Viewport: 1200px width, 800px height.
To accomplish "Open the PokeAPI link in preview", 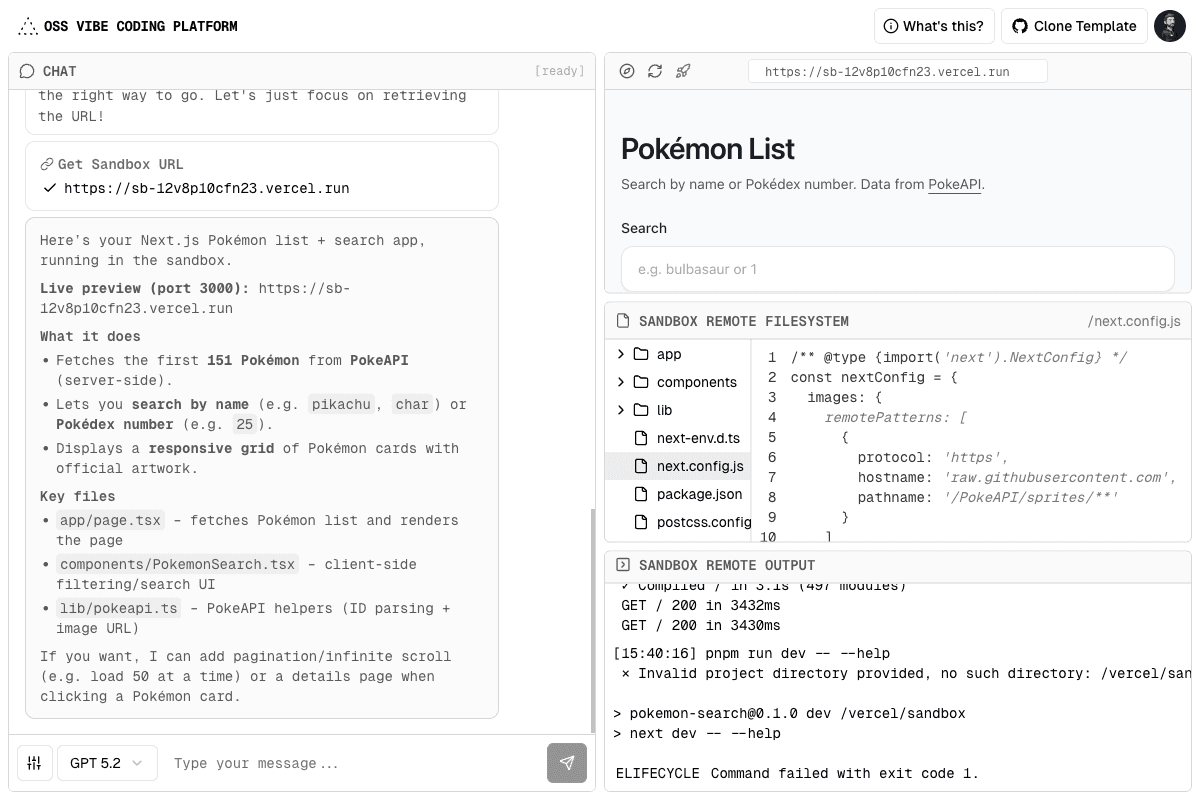I will [954, 184].
